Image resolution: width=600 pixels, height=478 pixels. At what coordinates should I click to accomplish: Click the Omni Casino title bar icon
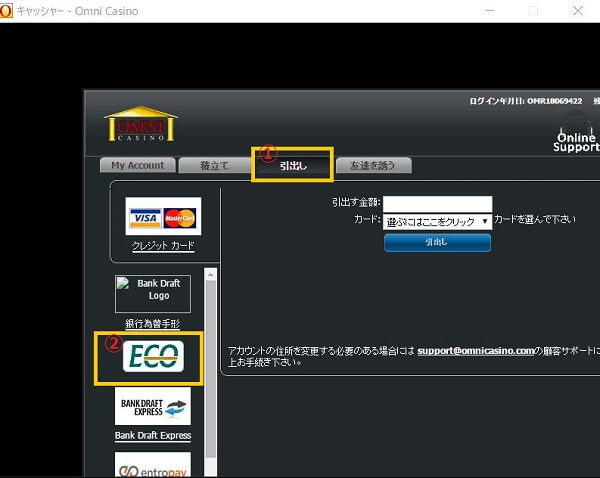7,11
